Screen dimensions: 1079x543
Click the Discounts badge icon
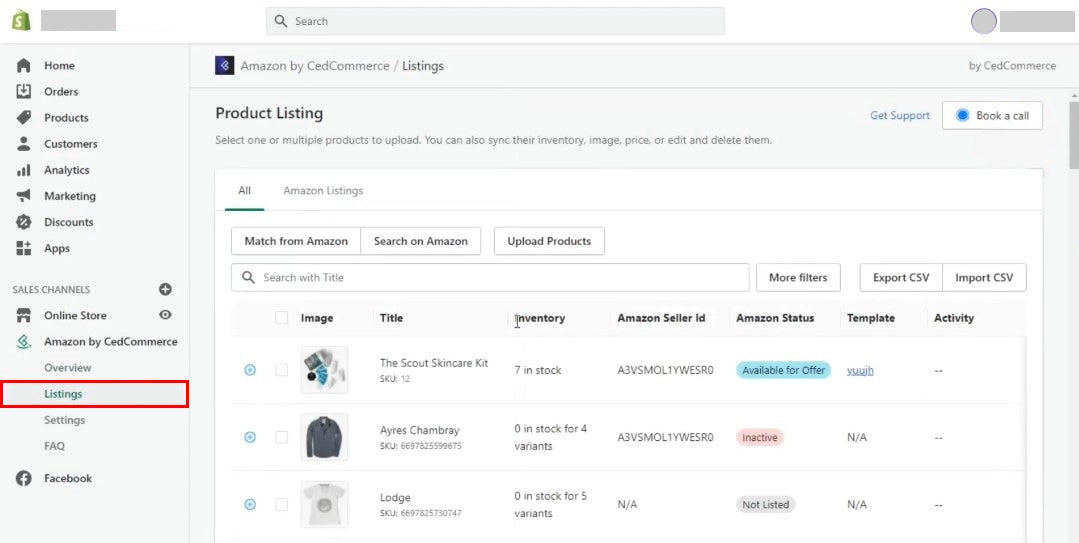[x=23, y=222]
